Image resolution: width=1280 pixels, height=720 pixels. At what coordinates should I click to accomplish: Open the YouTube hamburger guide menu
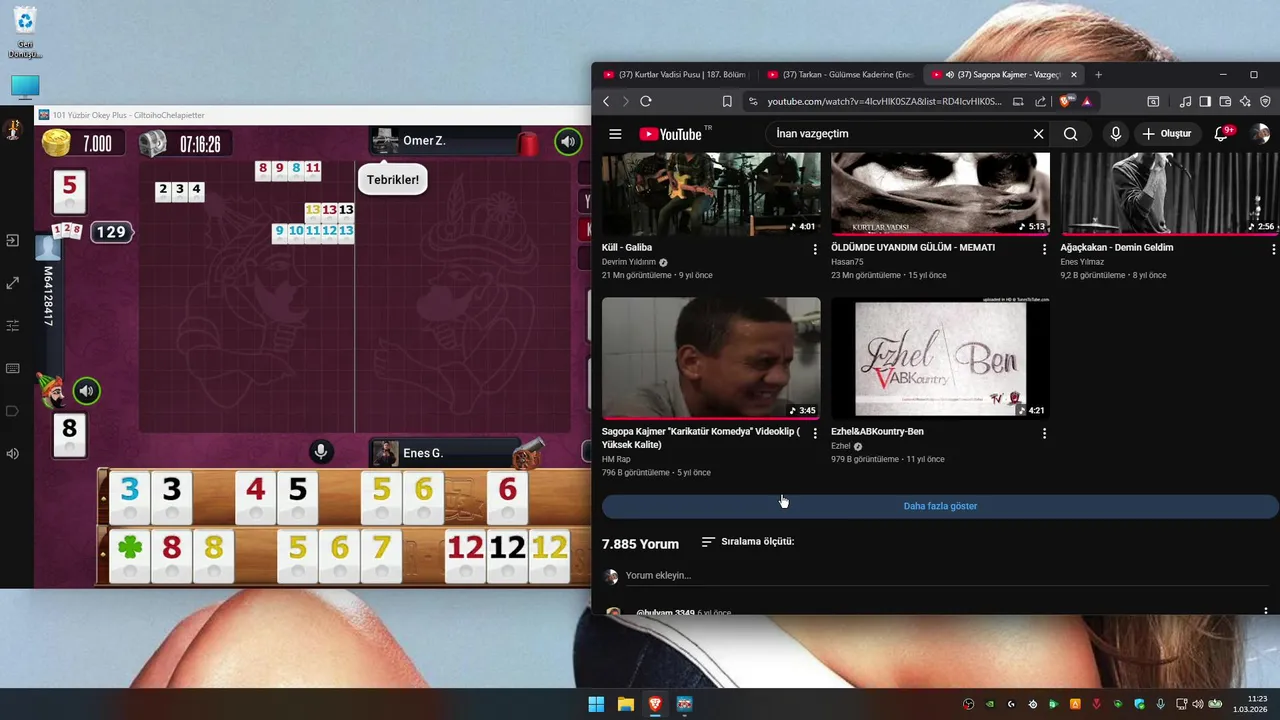click(x=615, y=134)
